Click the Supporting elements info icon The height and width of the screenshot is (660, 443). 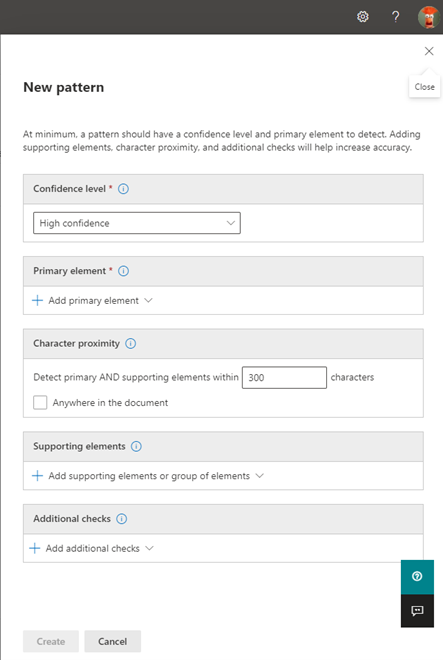(136, 446)
